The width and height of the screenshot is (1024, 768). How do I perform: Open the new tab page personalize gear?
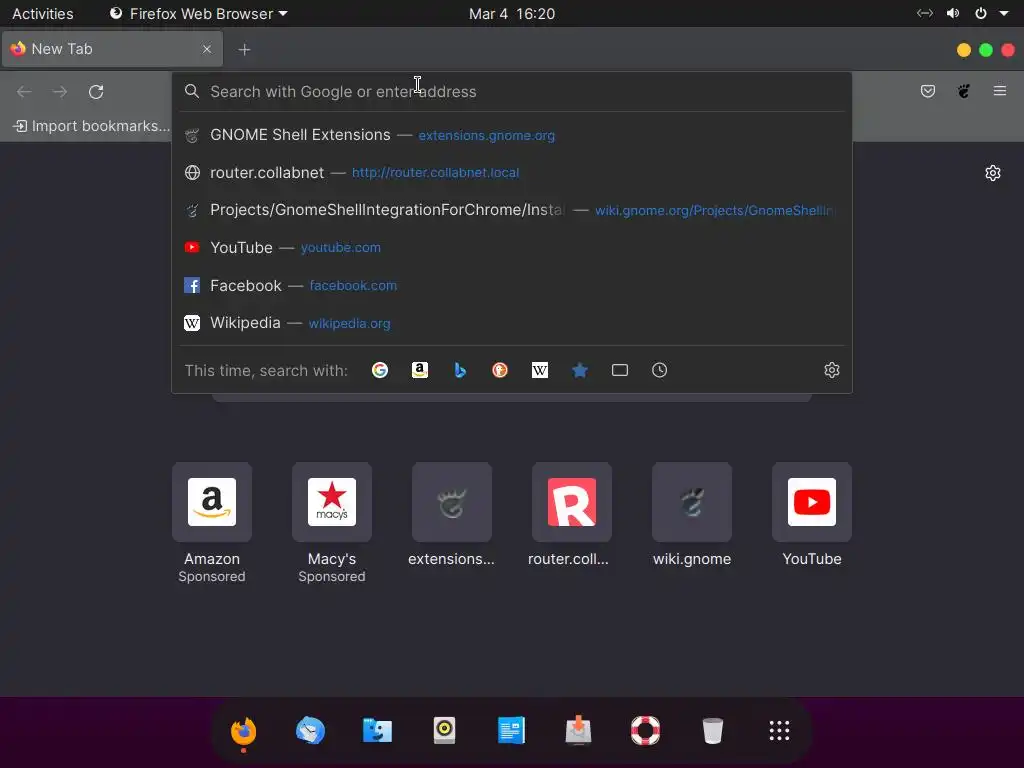point(993,173)
